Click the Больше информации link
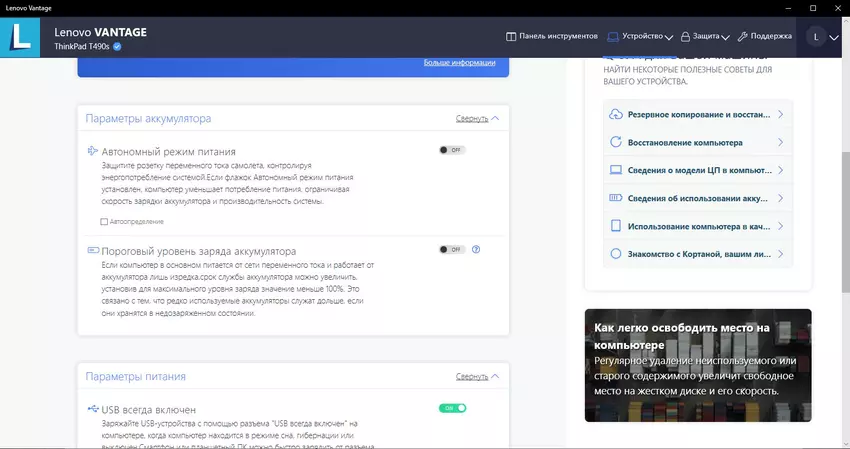850x449 pixels. tap(459, 63)
